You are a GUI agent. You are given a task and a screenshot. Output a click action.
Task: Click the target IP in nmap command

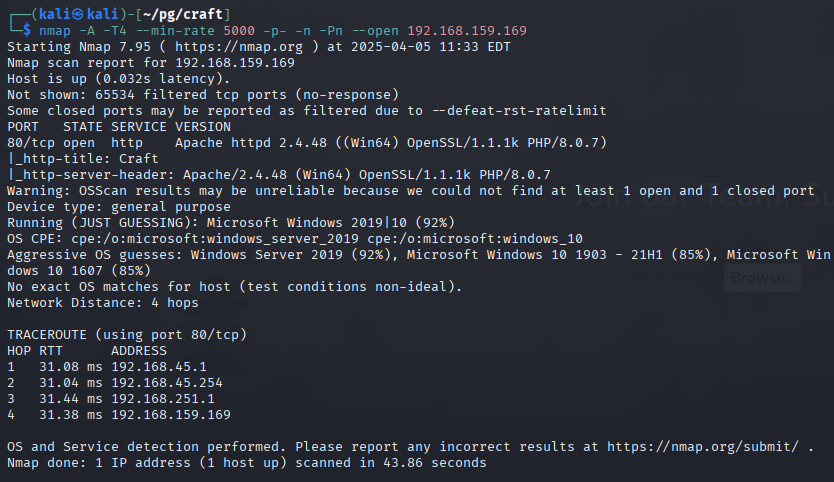[x=467, y=31]
